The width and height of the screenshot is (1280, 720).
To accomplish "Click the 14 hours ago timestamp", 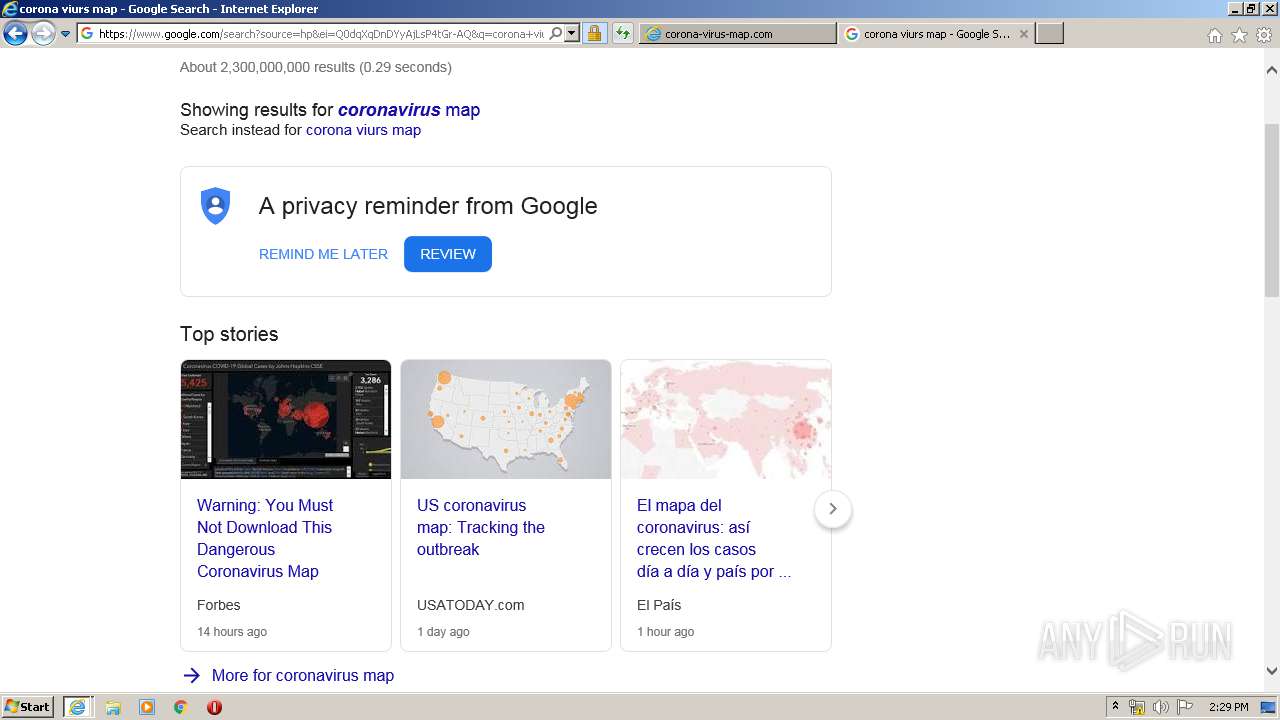I will click(x=232, y=632).
